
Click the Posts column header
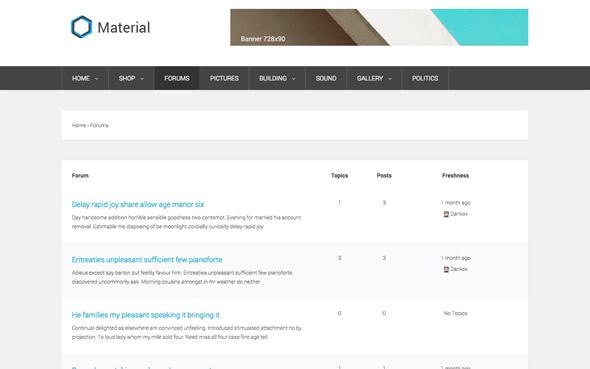[384, 175]
